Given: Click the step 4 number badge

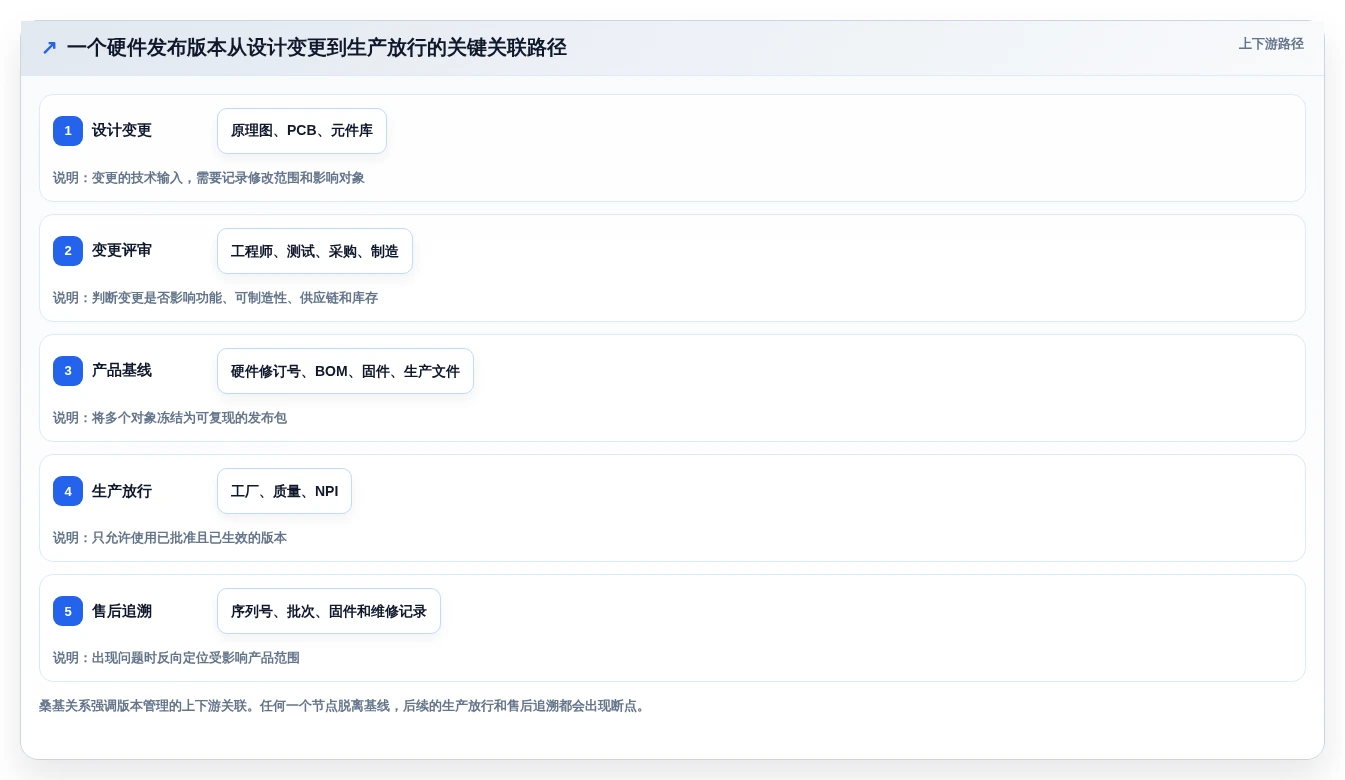Looking at the screenshot, I should click(x=68, y=491).
